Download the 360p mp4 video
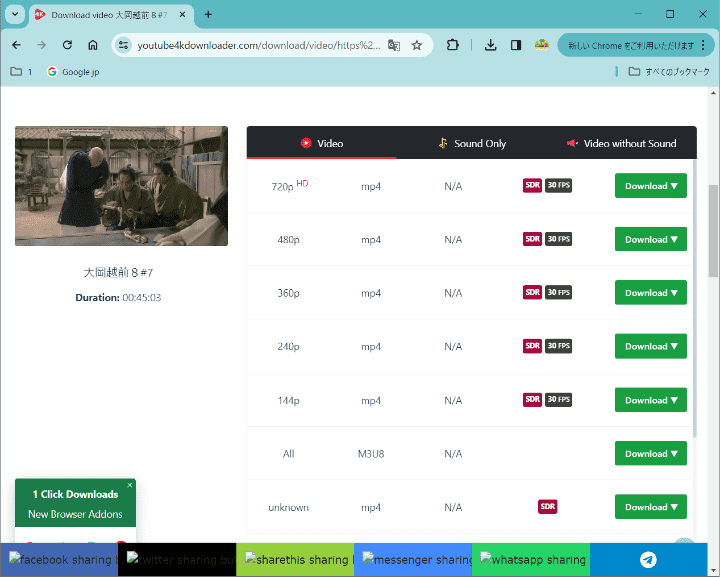Screen dimensions: 720x577 click(x=650, y=293)
